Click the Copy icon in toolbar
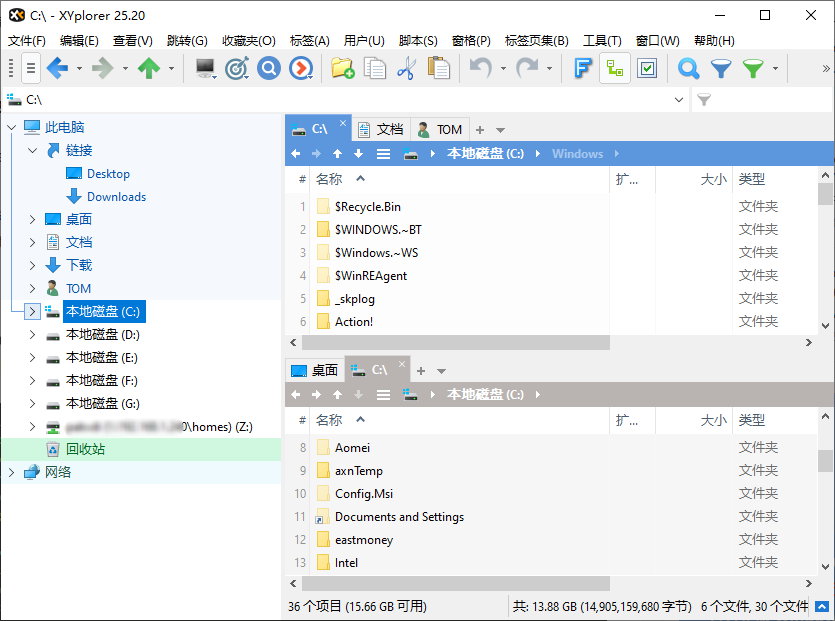 tap(375, 68)
